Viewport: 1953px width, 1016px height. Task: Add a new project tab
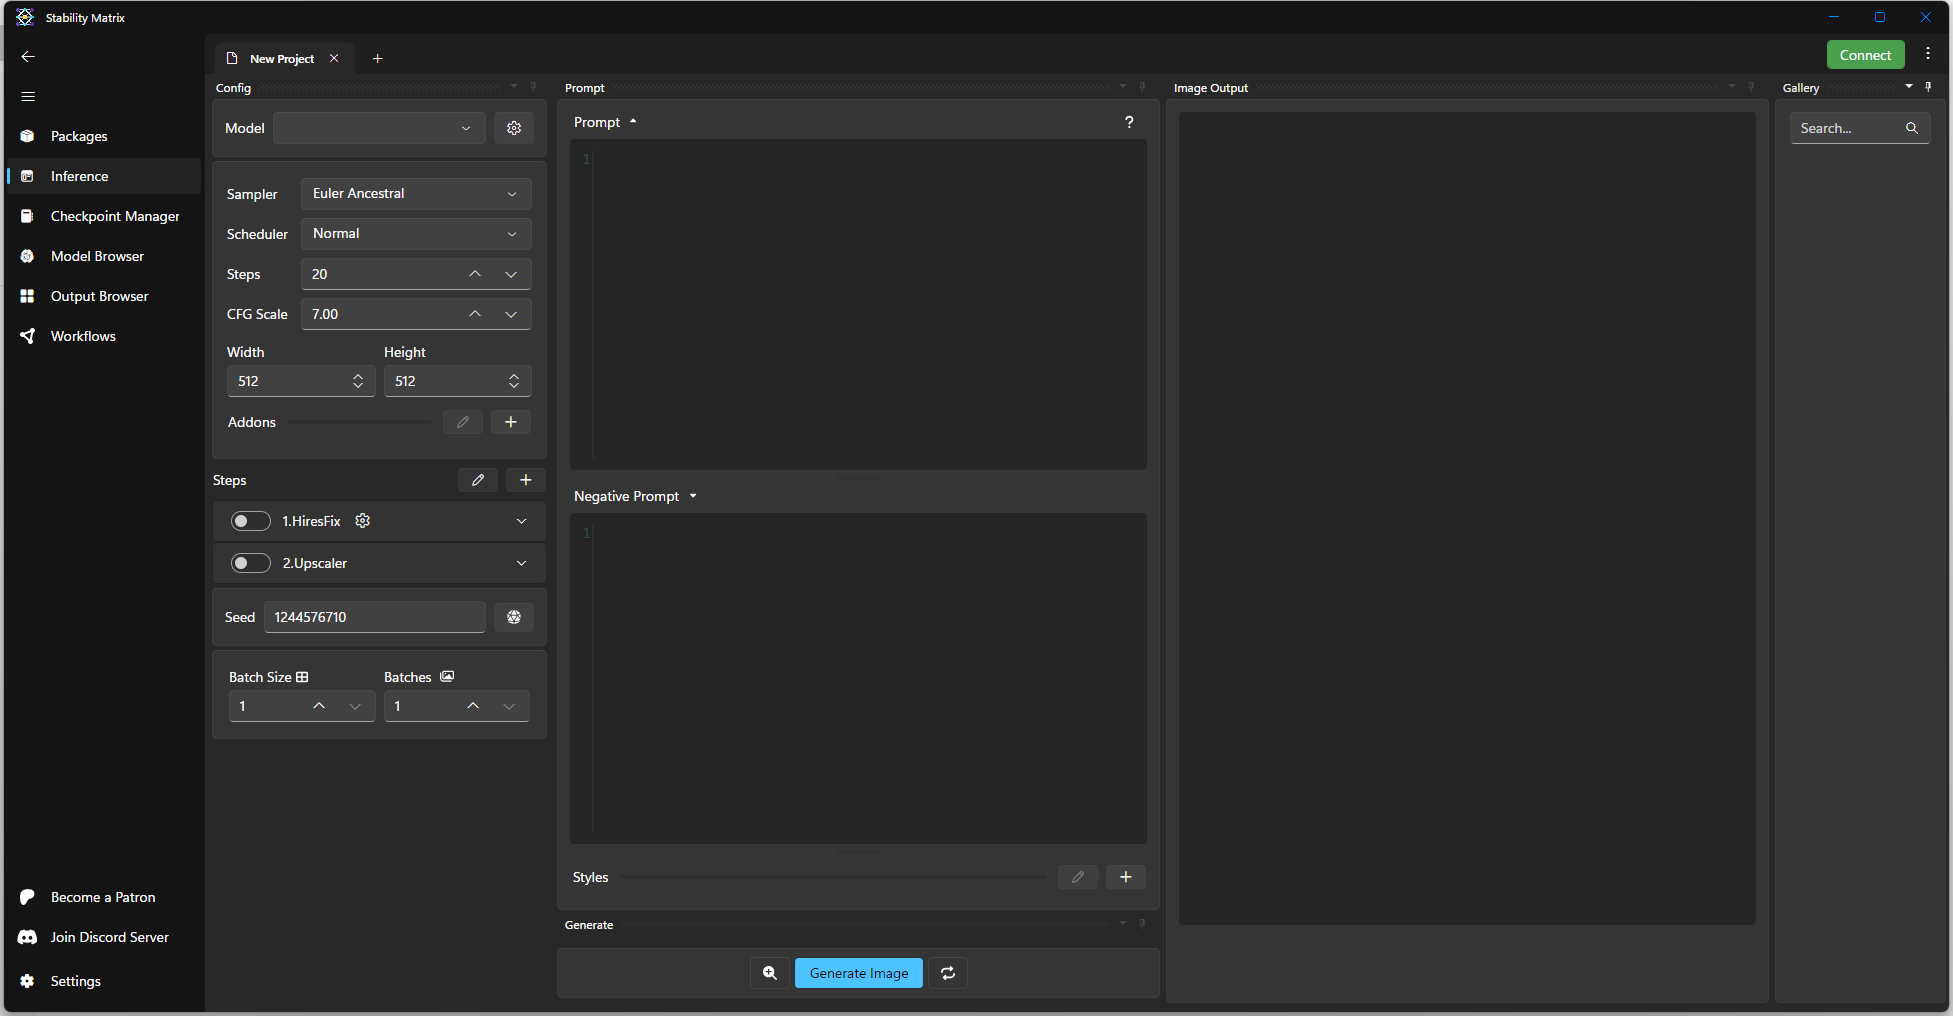(x=377, y=59)
